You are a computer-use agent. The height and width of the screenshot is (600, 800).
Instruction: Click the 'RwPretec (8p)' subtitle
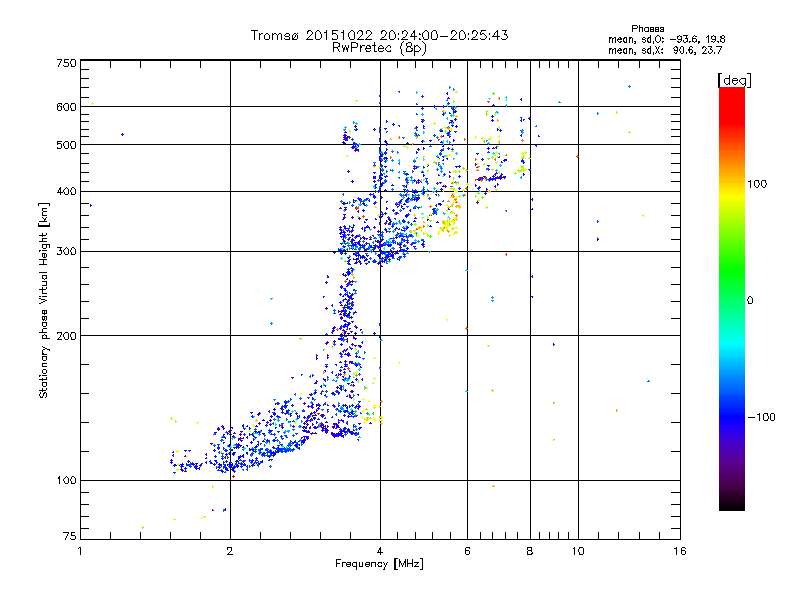(379, 48)
